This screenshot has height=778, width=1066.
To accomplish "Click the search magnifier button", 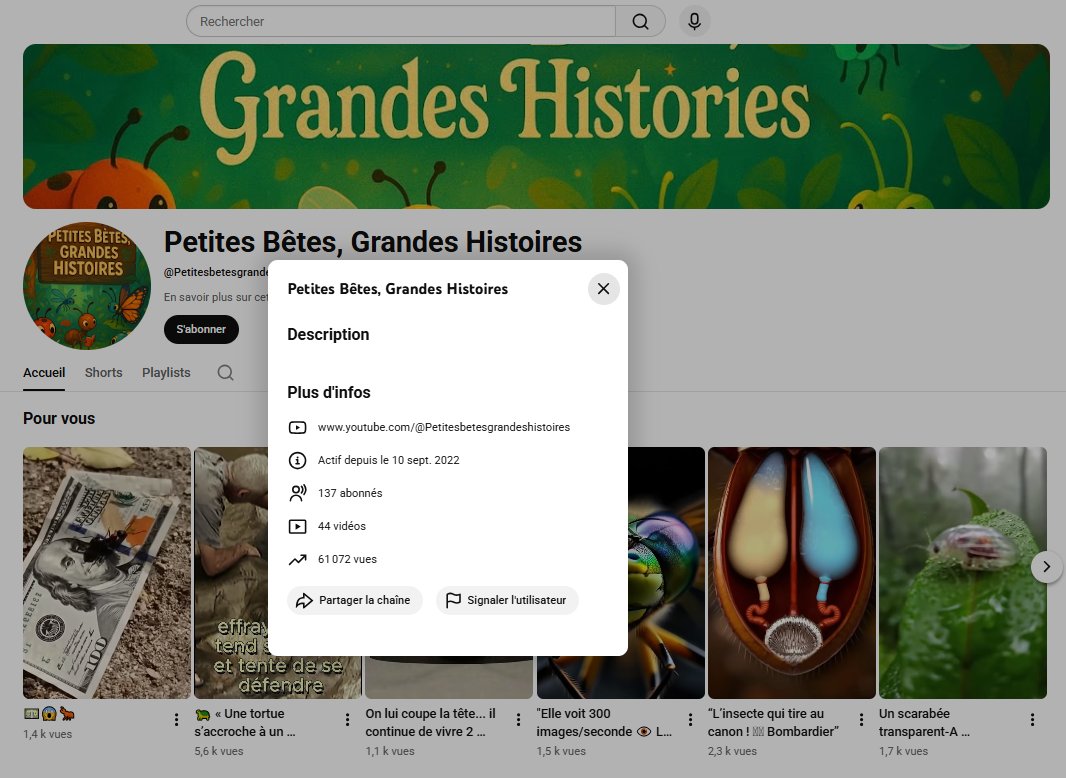I will pyautogui.click(x=640, y=21).
